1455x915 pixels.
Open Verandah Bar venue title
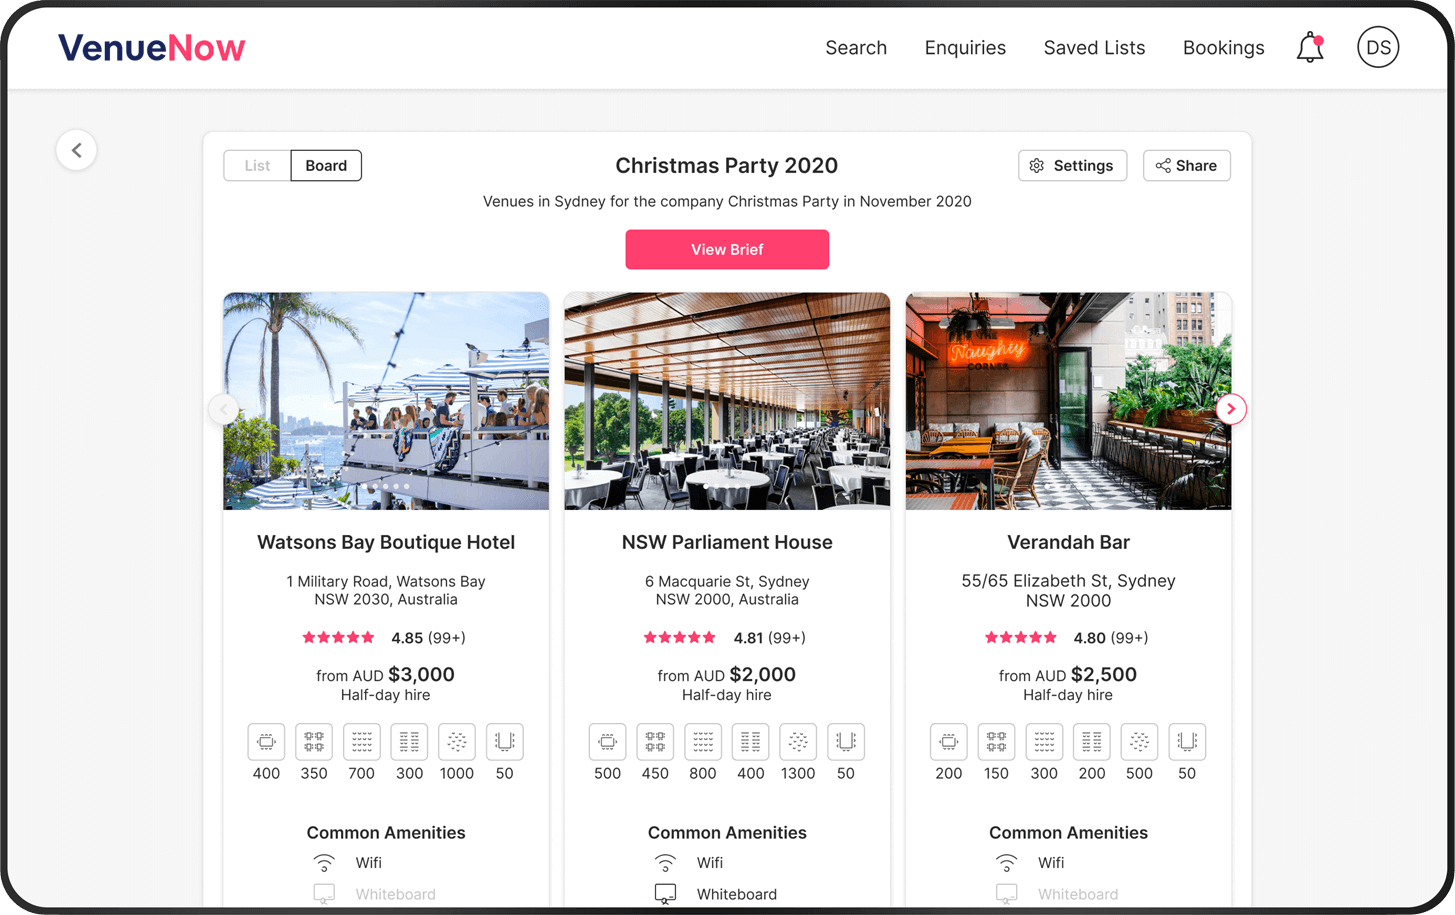[x=1068, y=542]
